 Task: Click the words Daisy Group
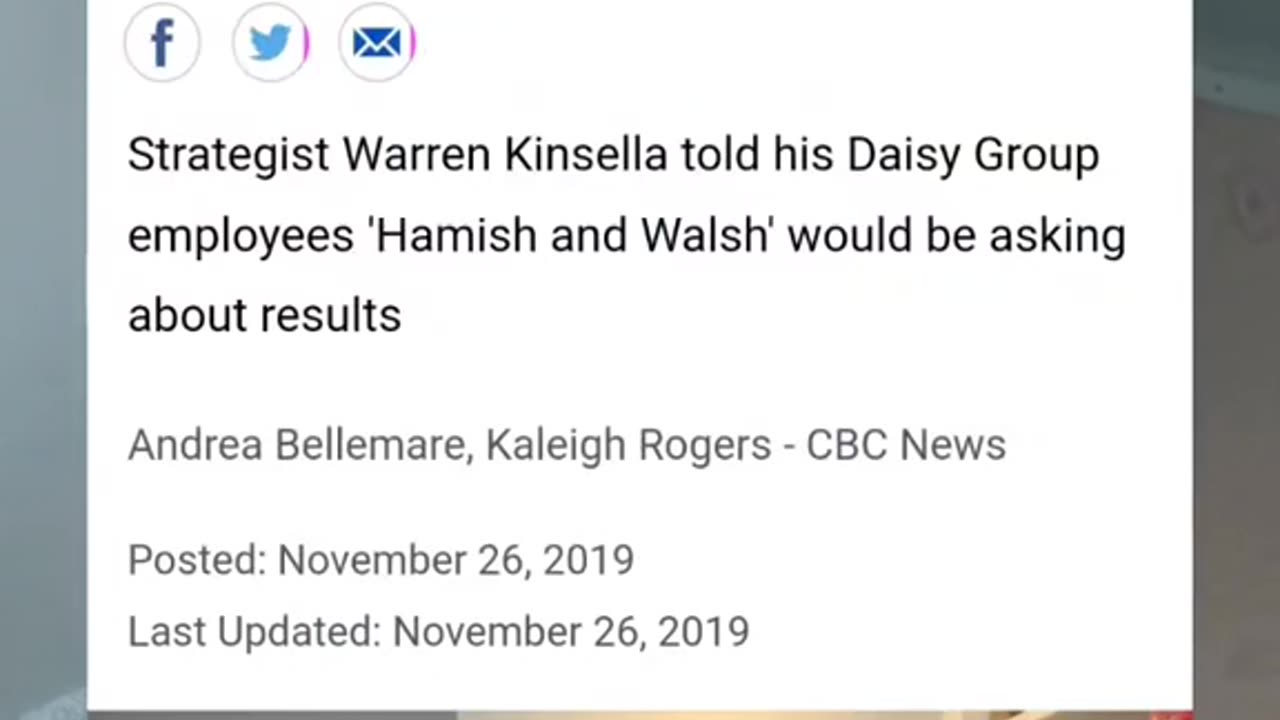click(x=973, y=155)
